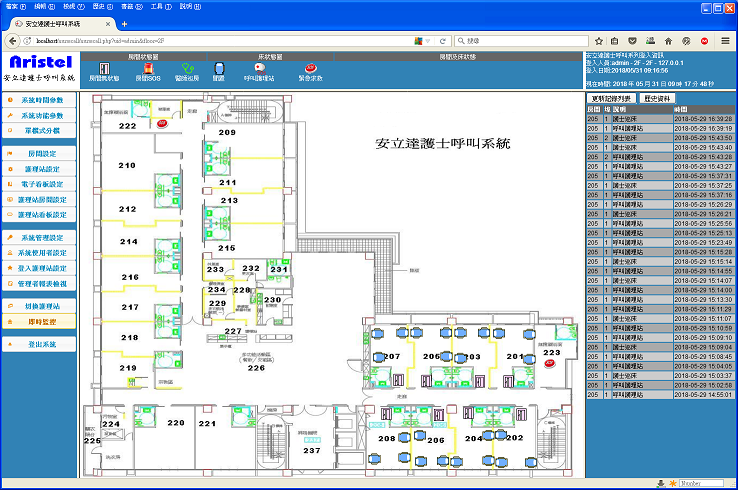Click the Pocket icon in browser toolbar
The width and height of the screenshot is (738, 490).
tap(633, 41)
